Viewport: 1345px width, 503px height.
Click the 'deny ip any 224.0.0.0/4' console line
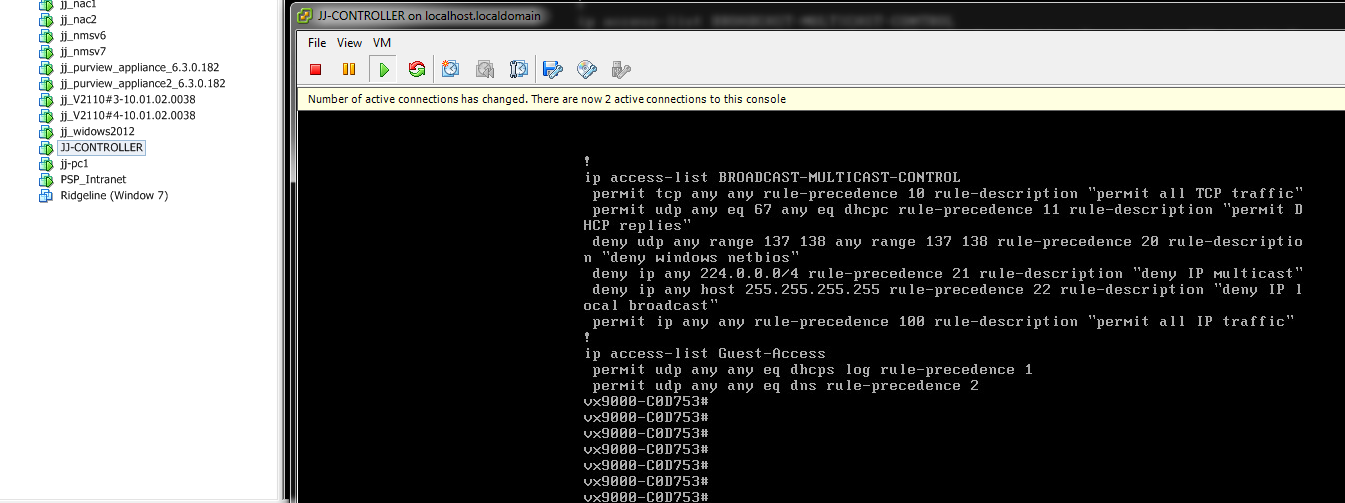[948, 273]
